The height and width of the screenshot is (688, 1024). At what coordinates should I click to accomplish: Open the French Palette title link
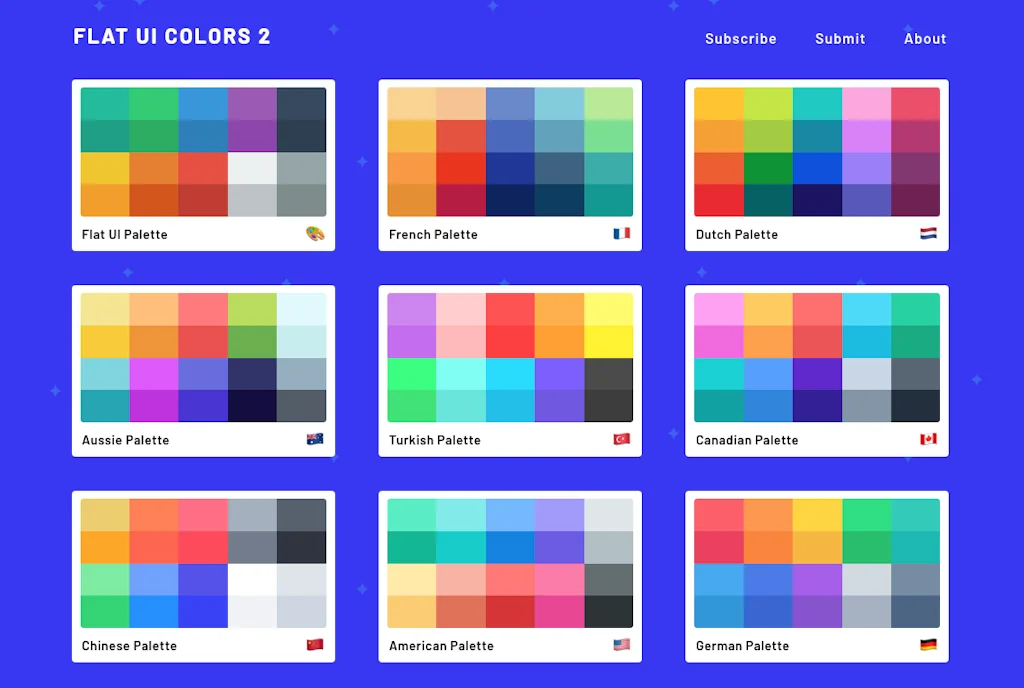point(433,234)
